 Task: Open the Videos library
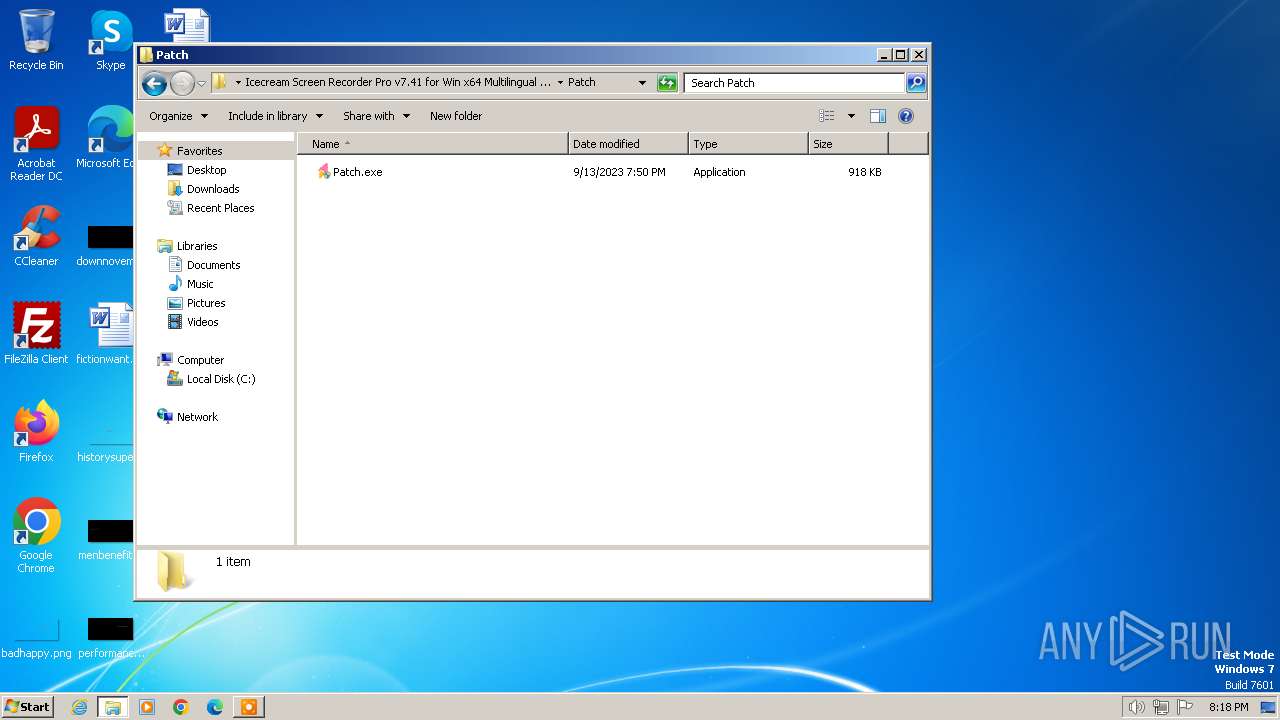[x=202, y=322]
